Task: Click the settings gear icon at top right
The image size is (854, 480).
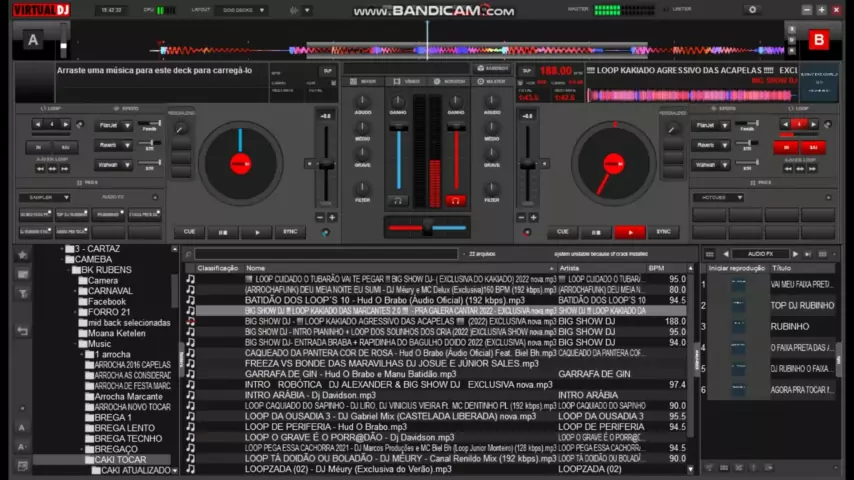Action: pyautogui.click(x=753, y=10)
